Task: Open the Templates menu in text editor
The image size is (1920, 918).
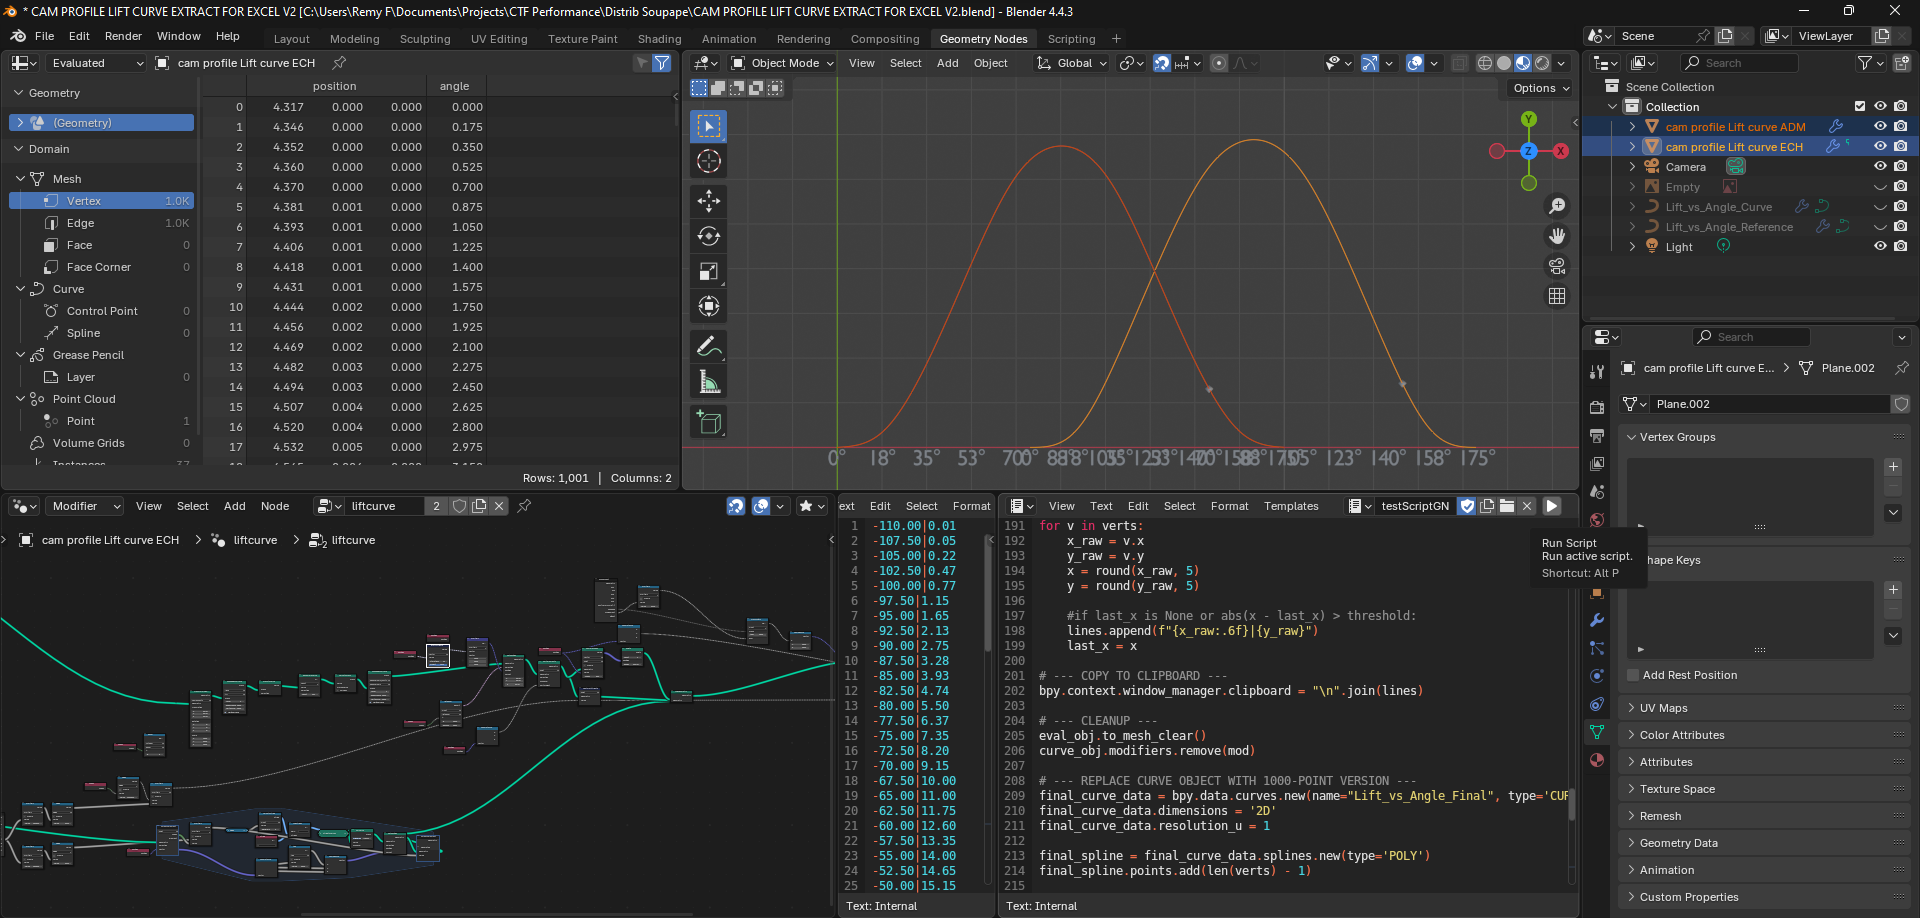Action: (x=1290, y=506)
